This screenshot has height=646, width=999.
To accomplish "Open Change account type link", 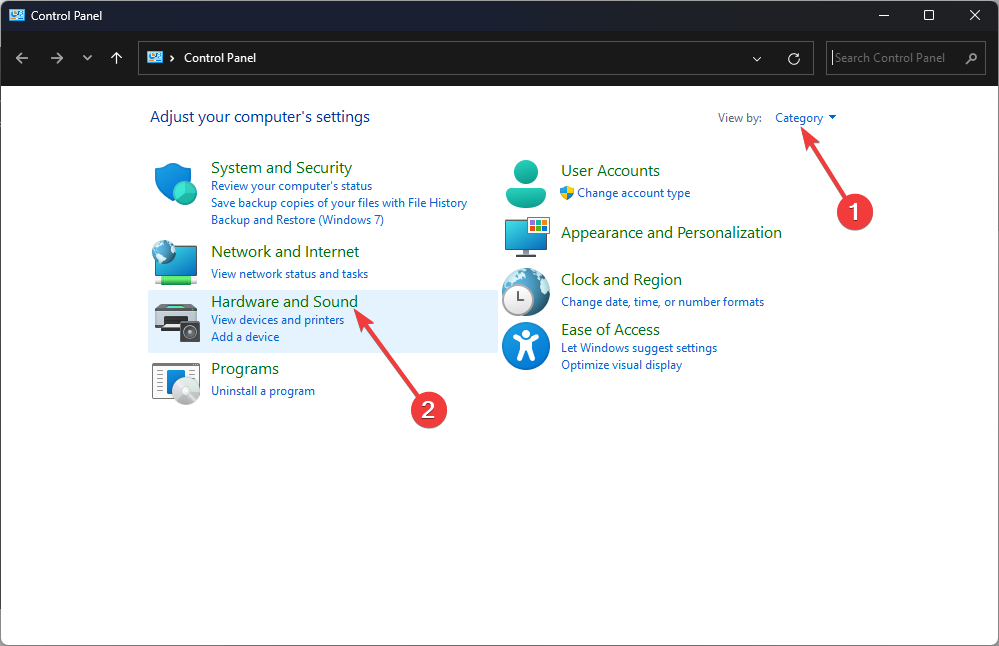I will point(633,193).
